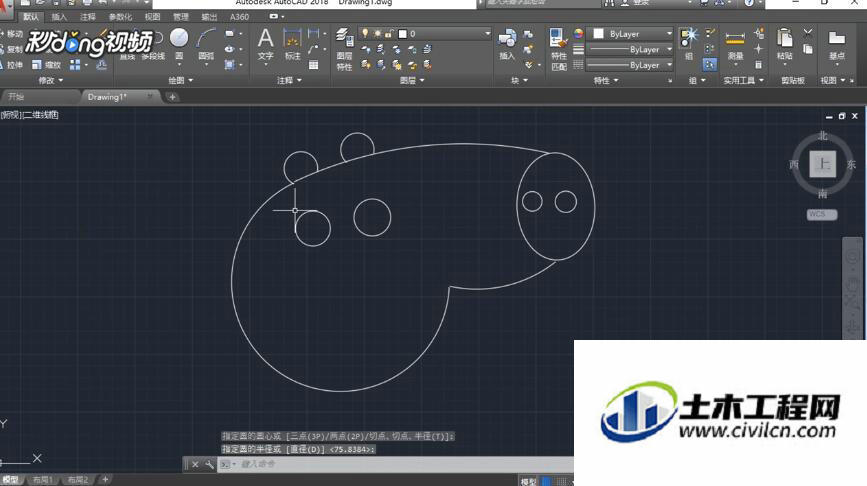Click the ViewCube 上 (Top) face
The width and height of the screenshot is (867, 486).
tap(822, 164)
